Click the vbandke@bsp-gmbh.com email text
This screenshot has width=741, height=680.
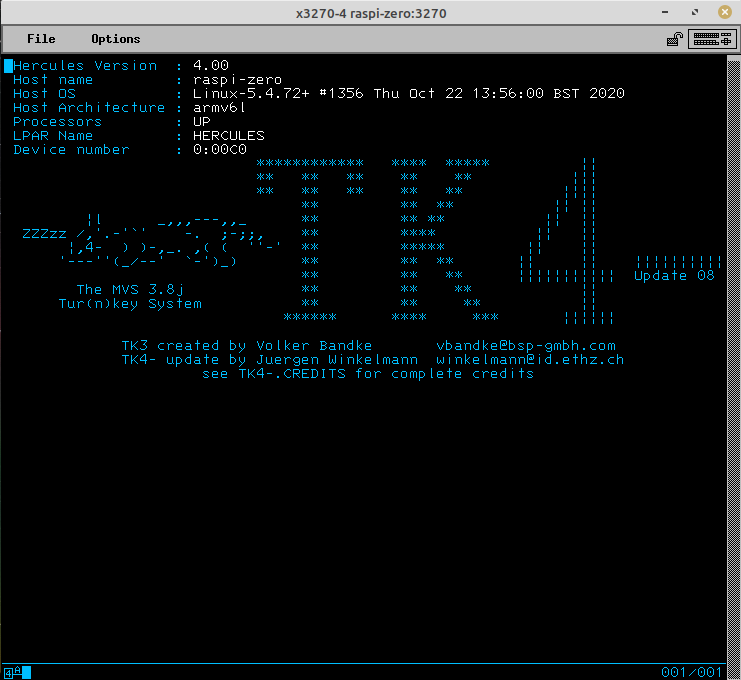[x=526, y=346]
